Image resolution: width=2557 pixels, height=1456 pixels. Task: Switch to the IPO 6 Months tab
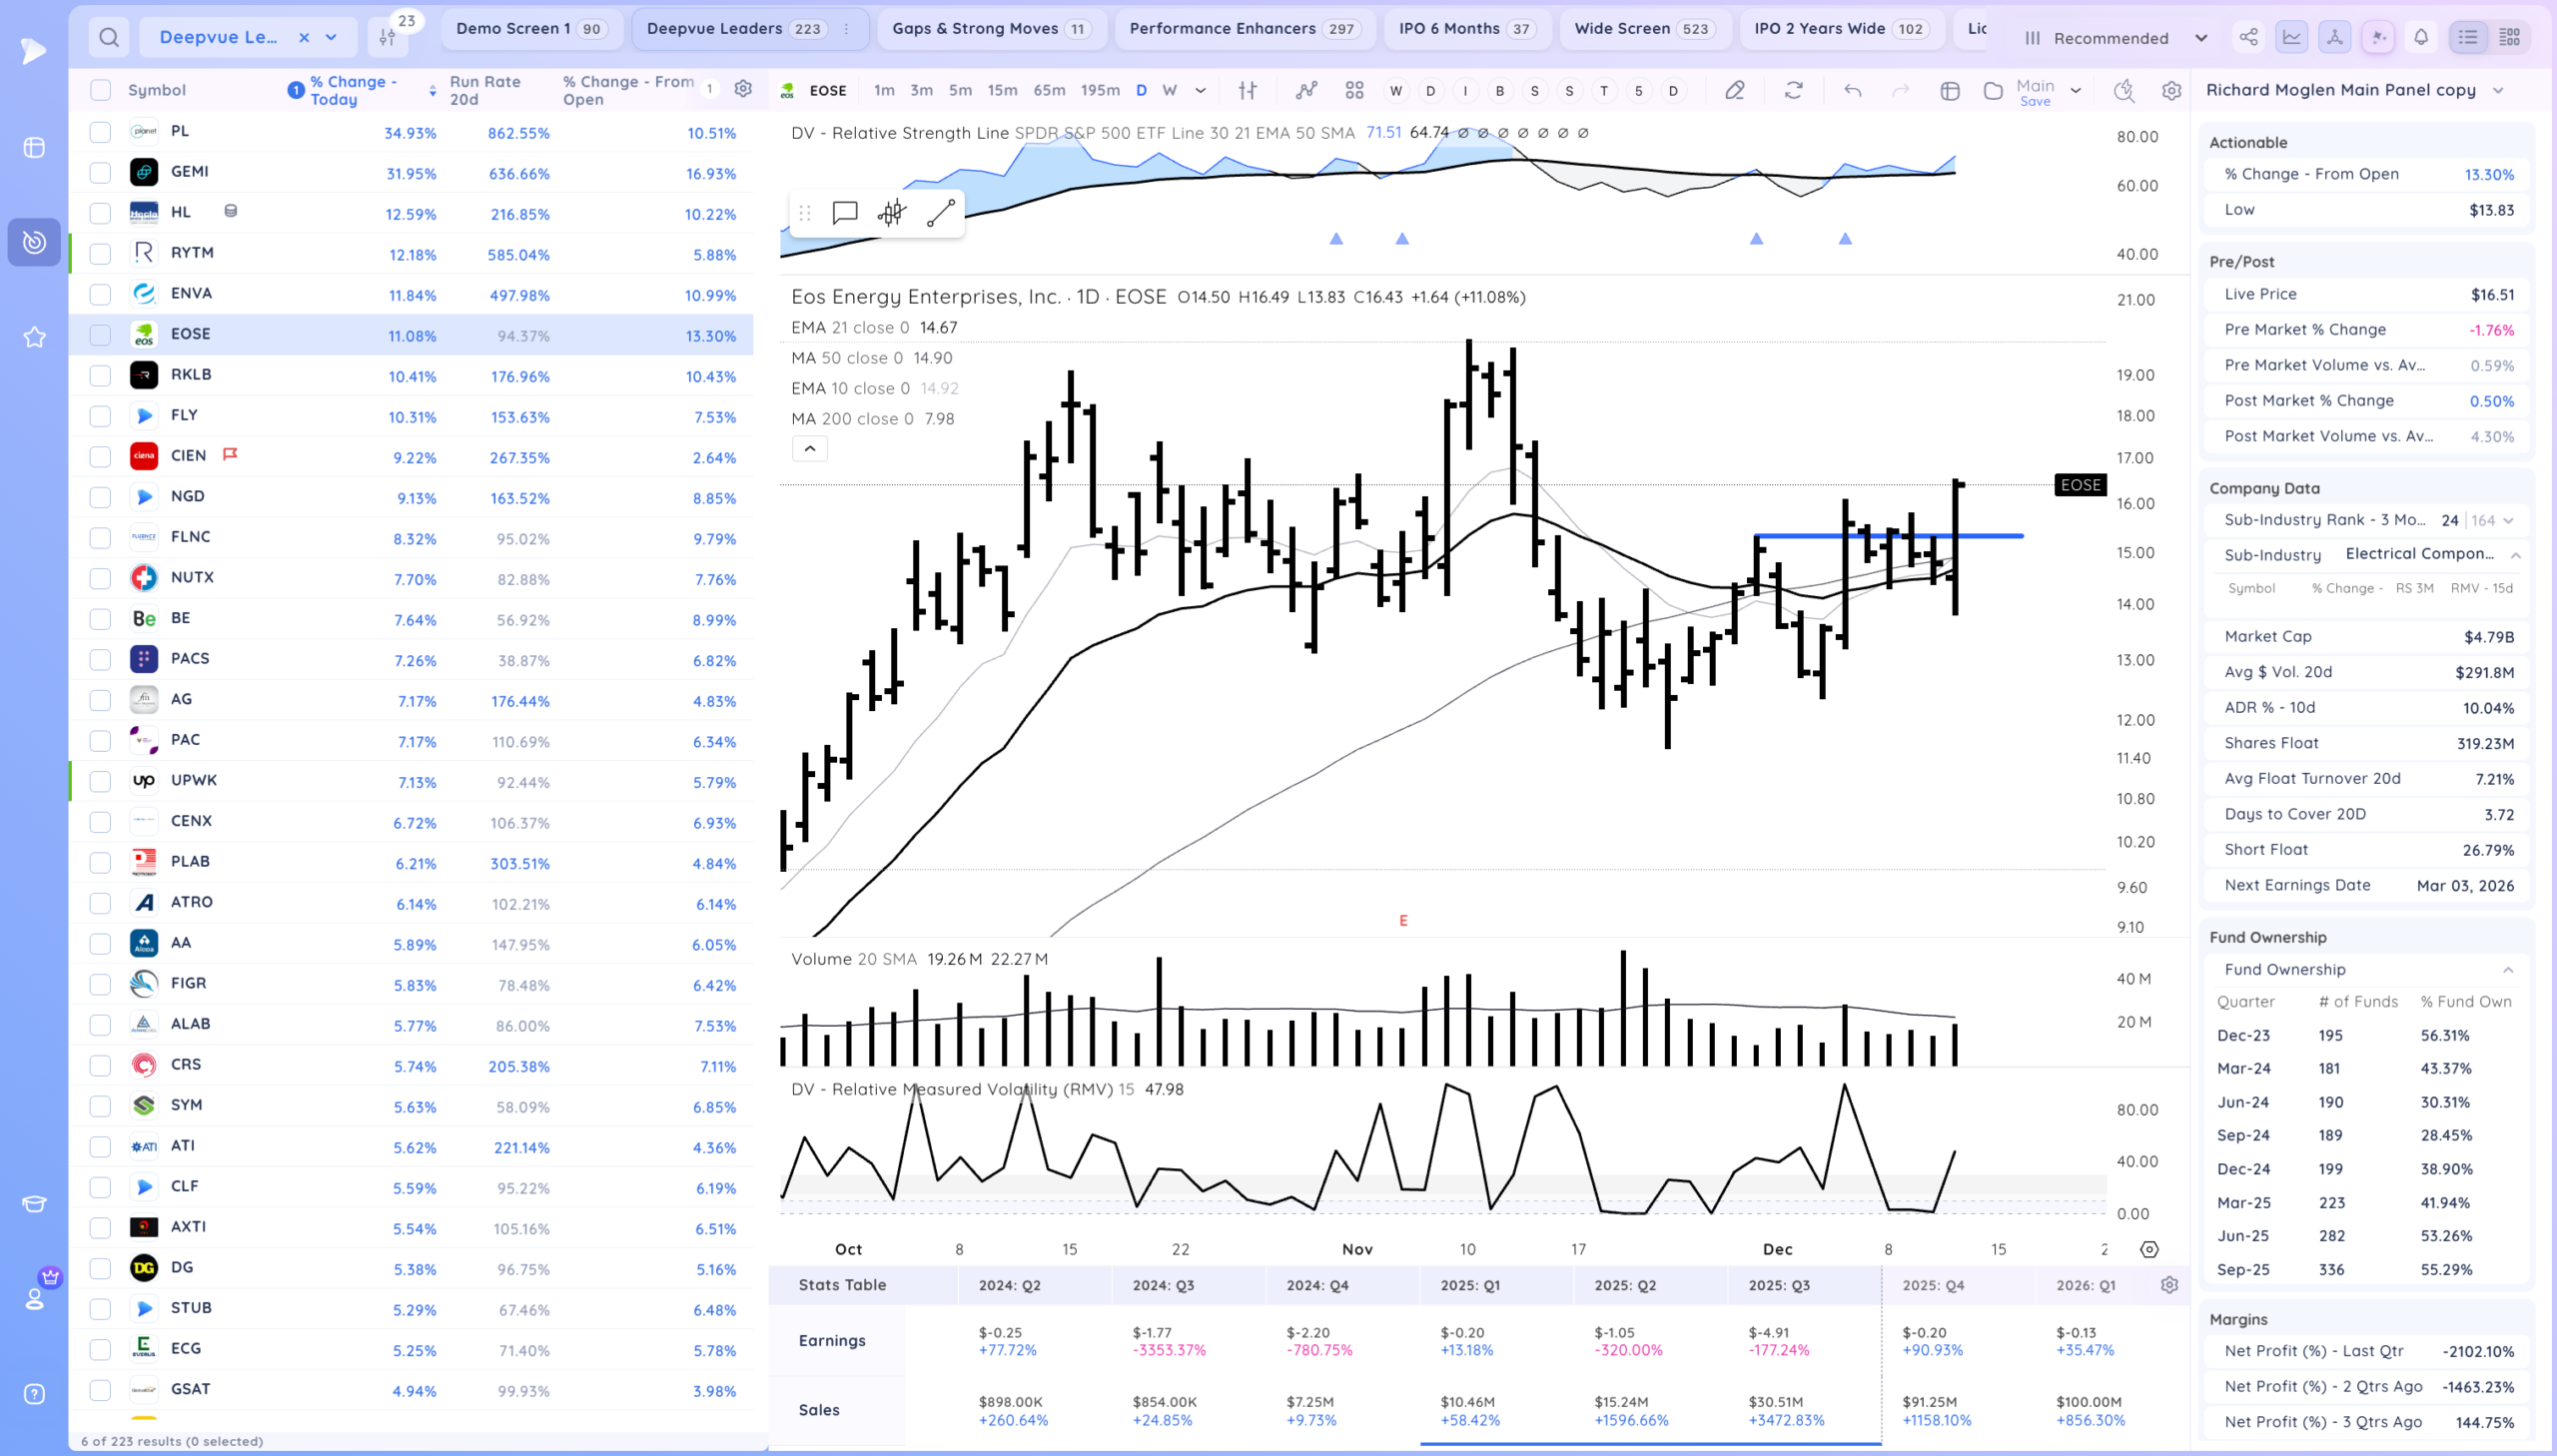point(1465,29)
